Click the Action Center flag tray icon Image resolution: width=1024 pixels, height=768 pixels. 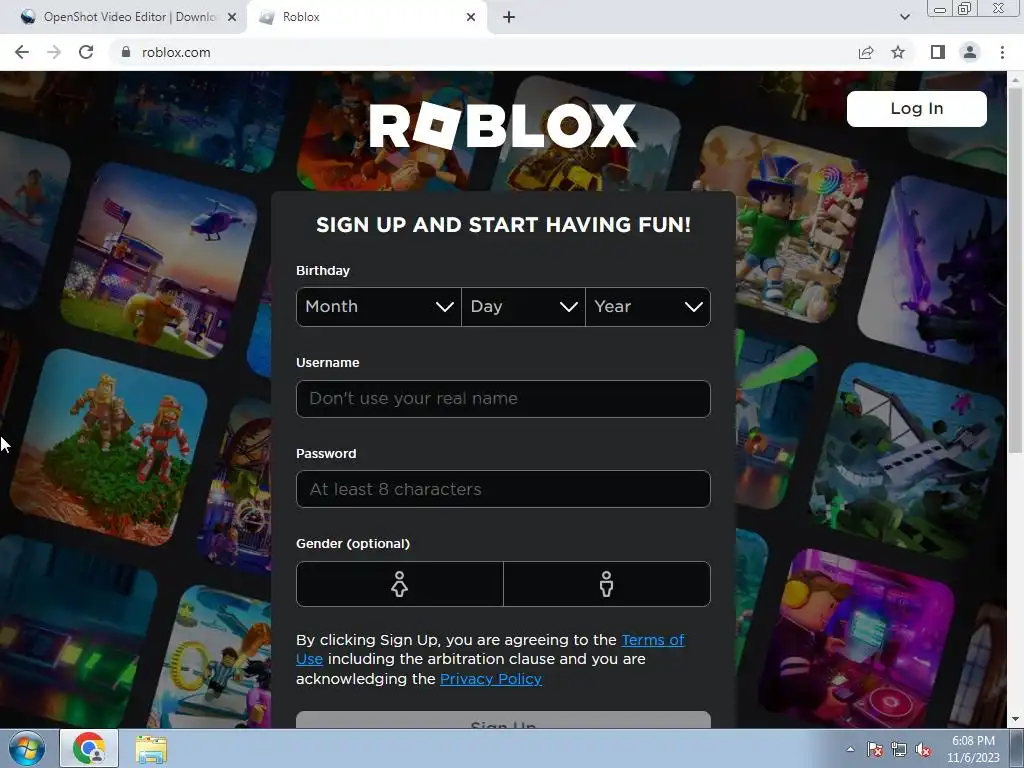(875, 749)
